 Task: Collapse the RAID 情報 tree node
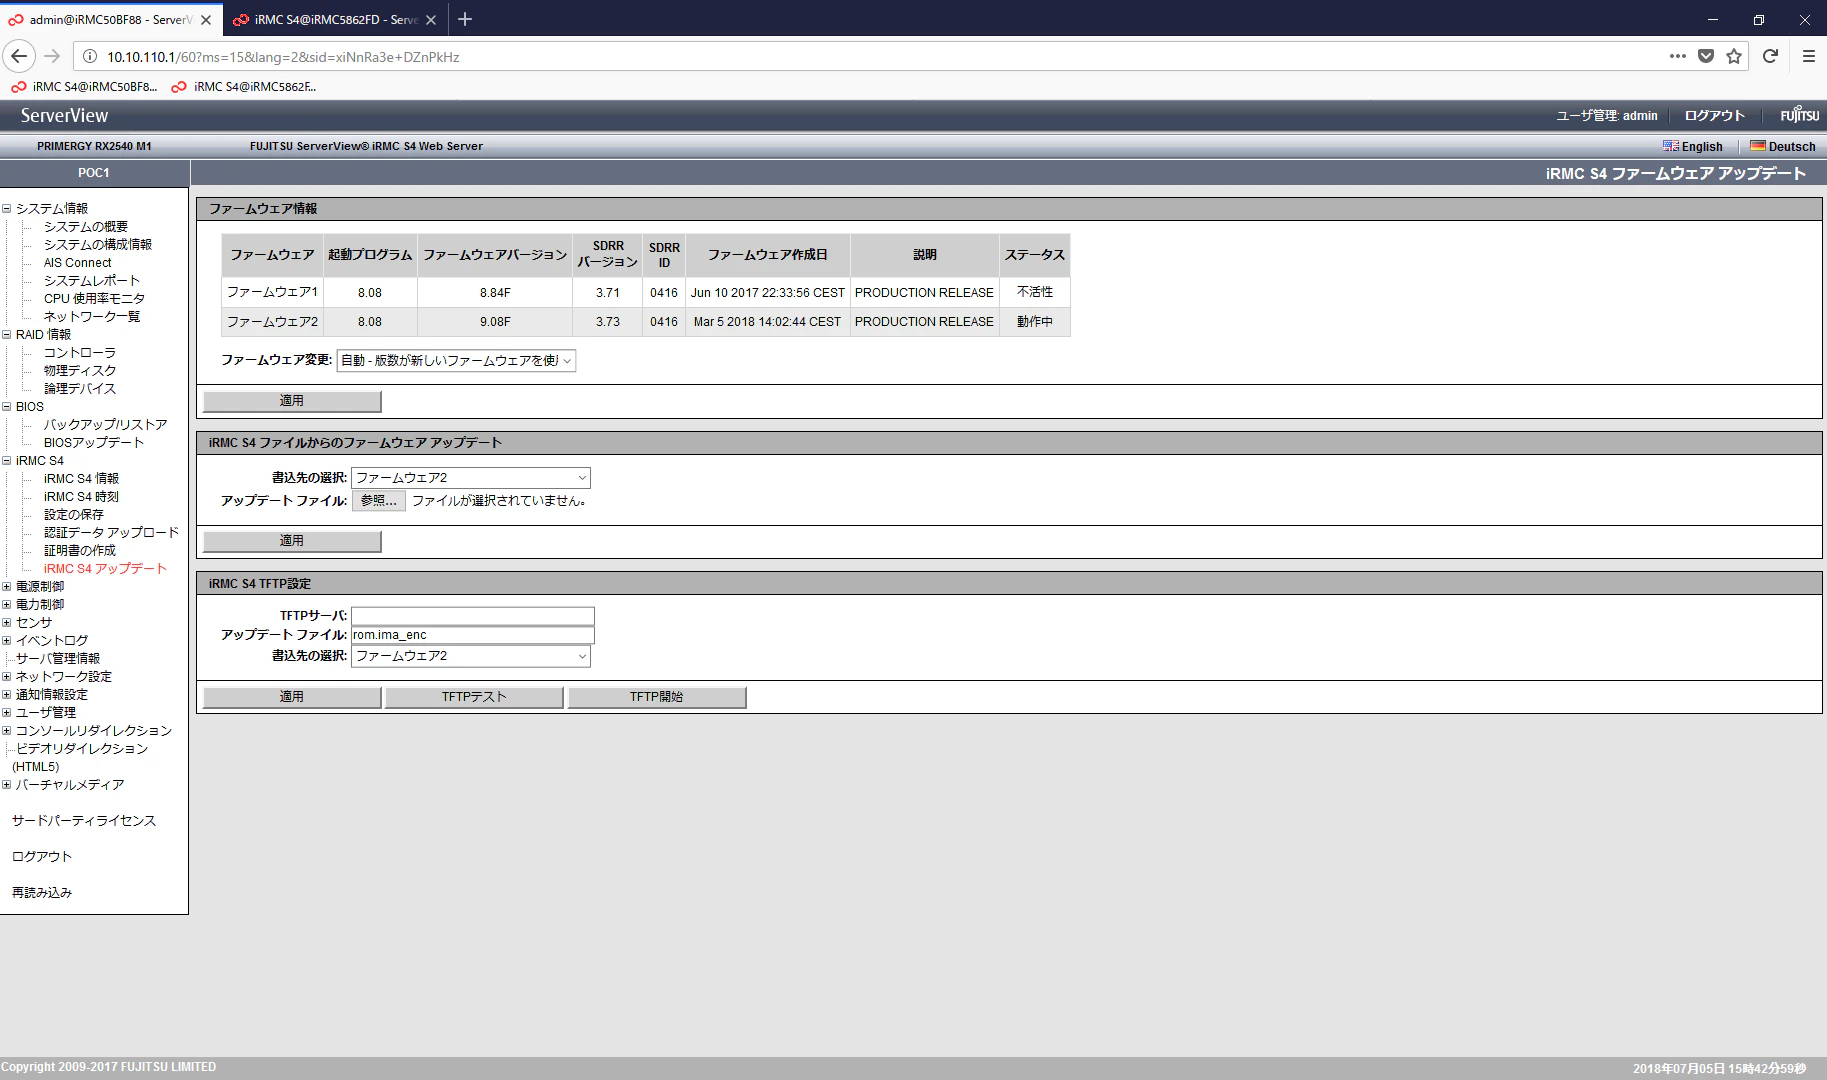(7, 335)
